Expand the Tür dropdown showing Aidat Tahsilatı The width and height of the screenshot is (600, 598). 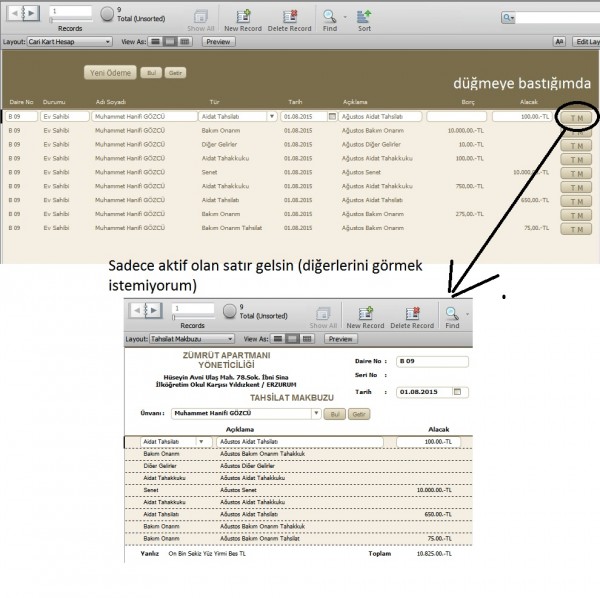273,117
